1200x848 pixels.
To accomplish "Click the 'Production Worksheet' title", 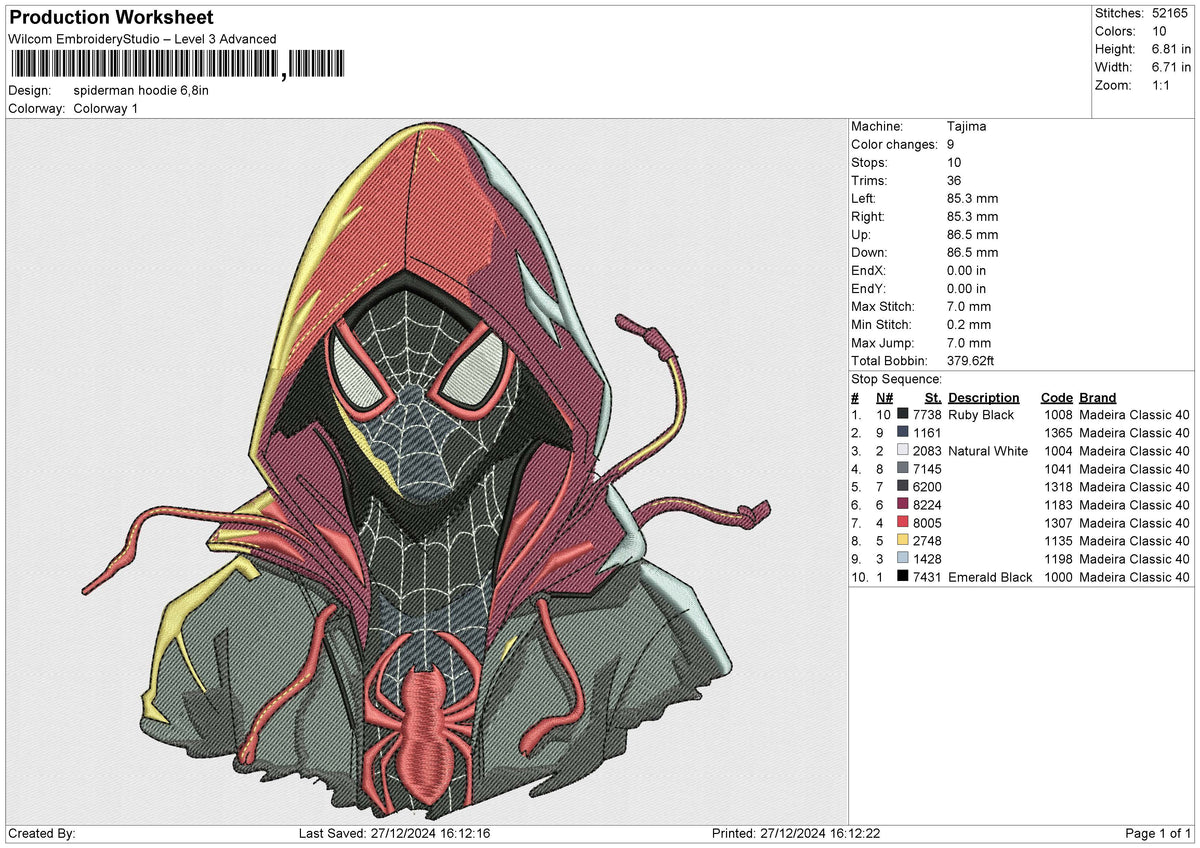I will click(111, 18).
